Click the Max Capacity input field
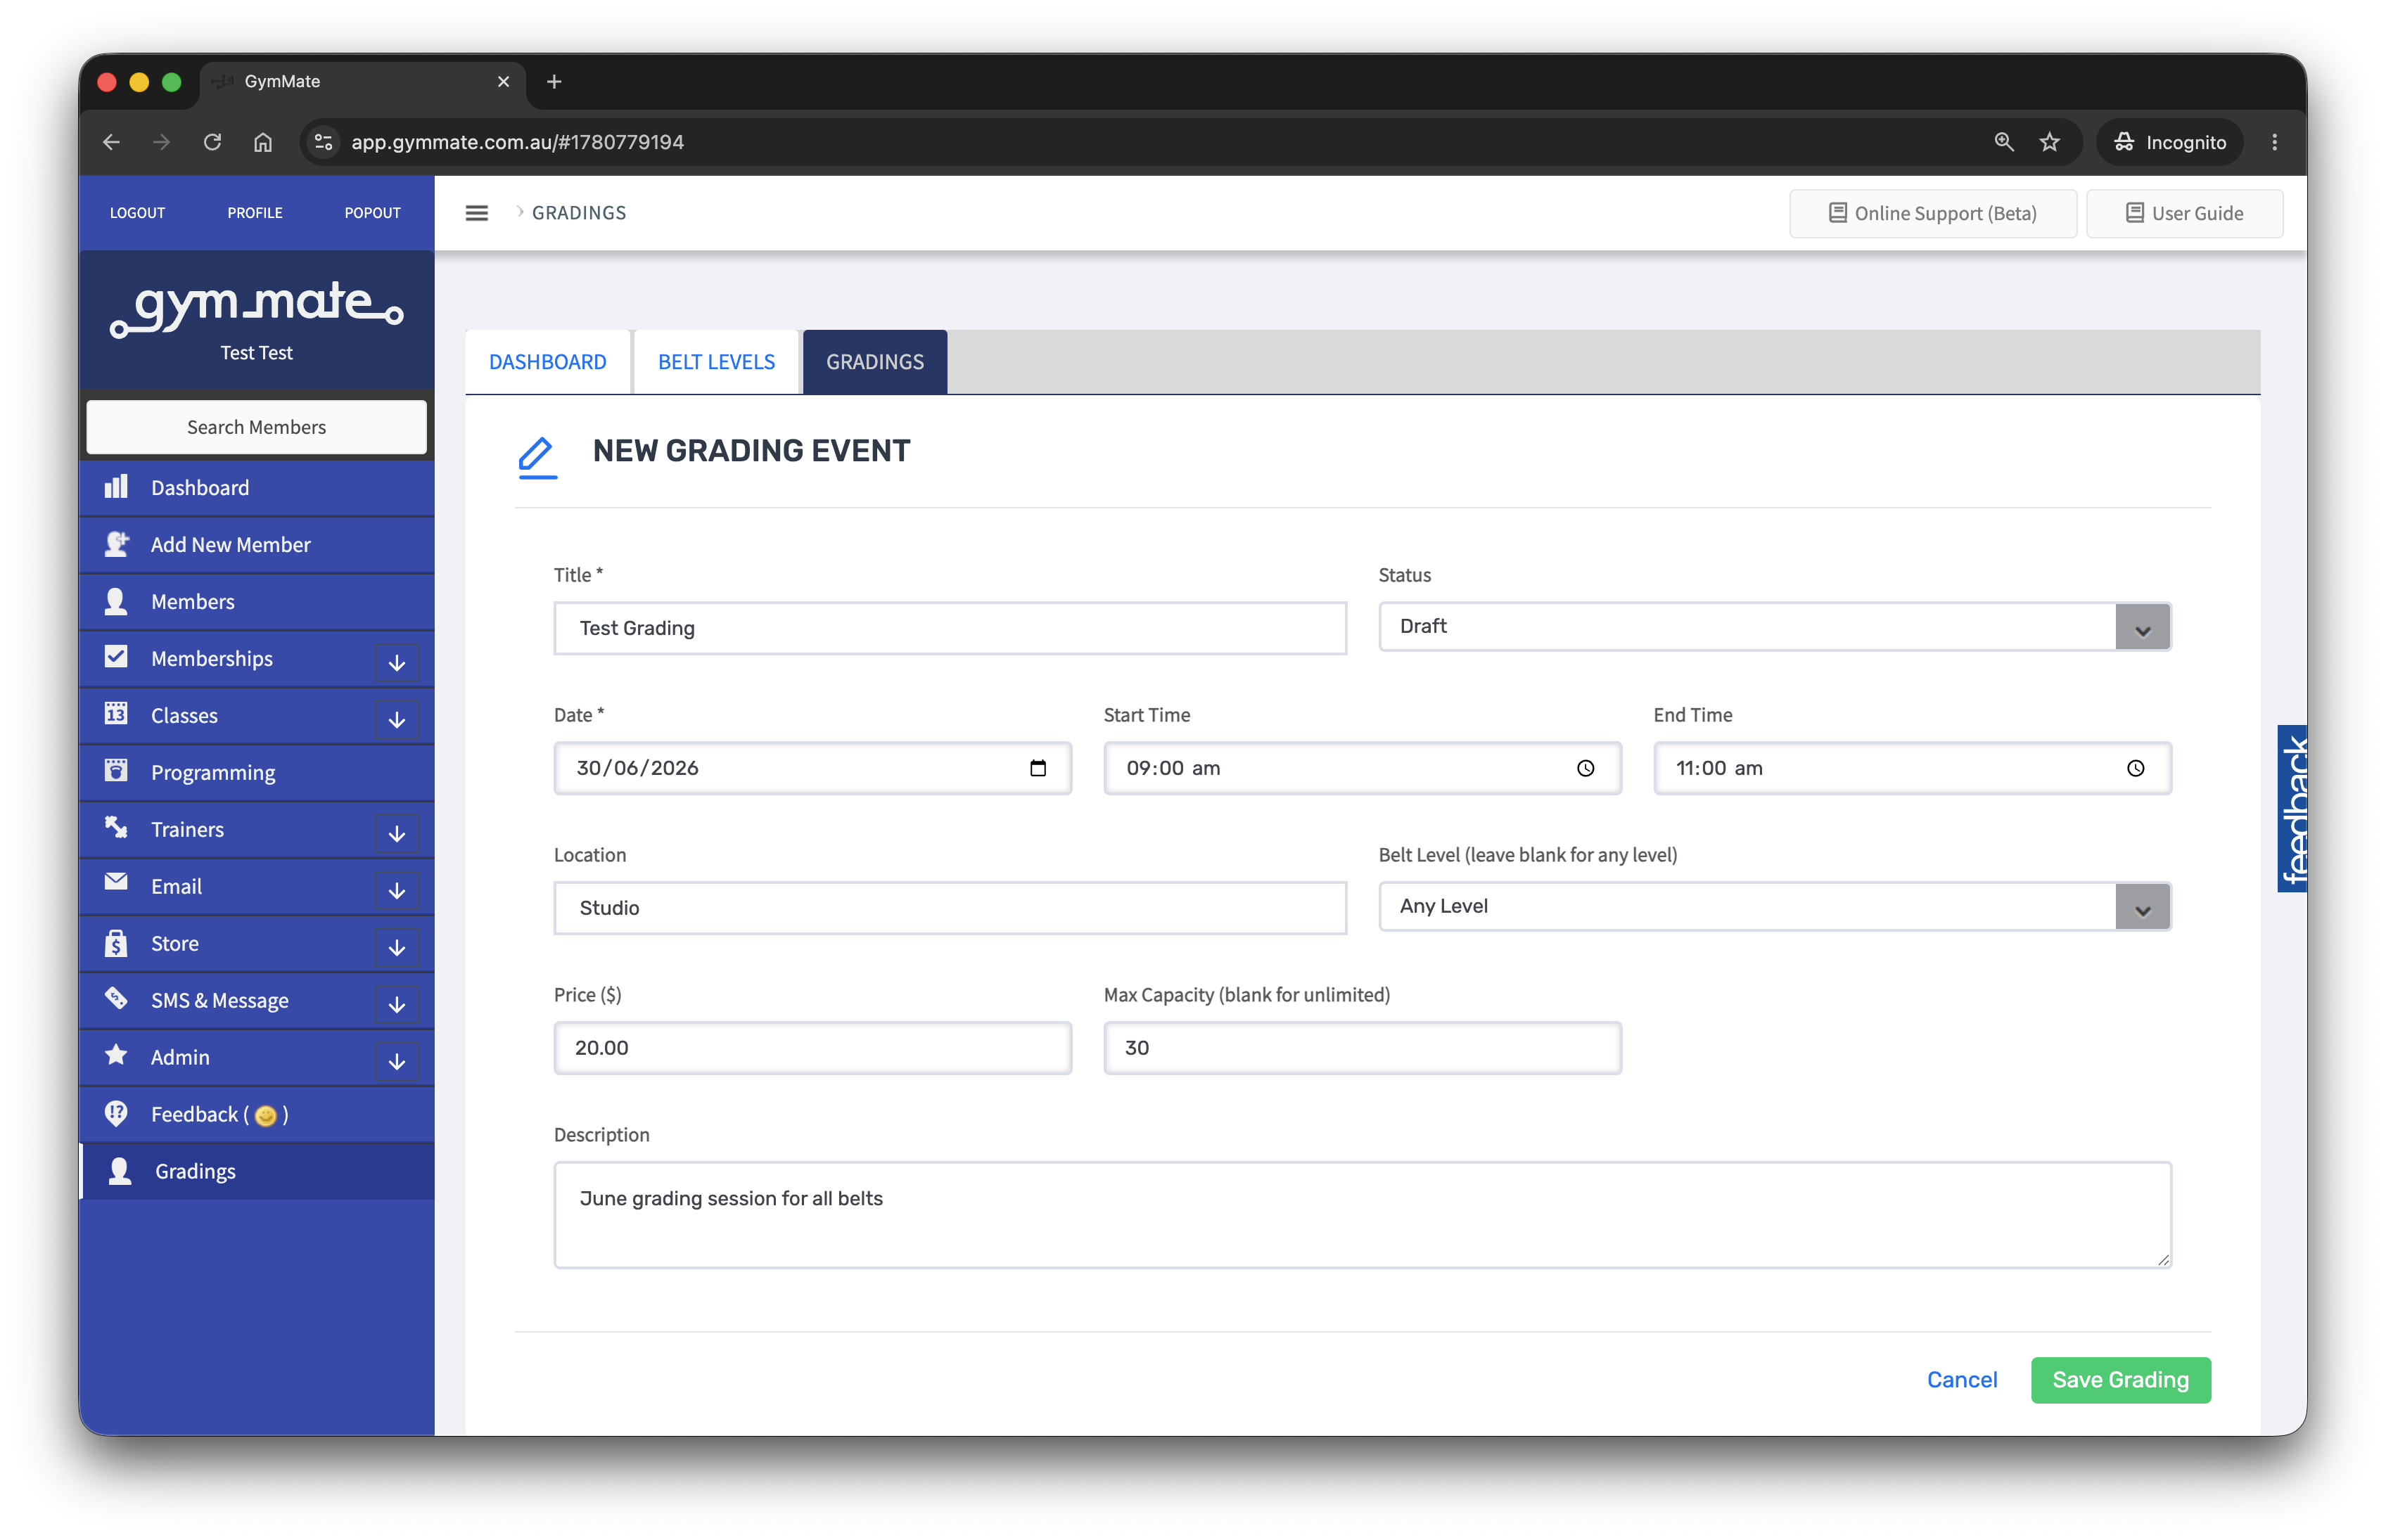This screenshot has height=1540, width=2386. tap(1363, 1048)
